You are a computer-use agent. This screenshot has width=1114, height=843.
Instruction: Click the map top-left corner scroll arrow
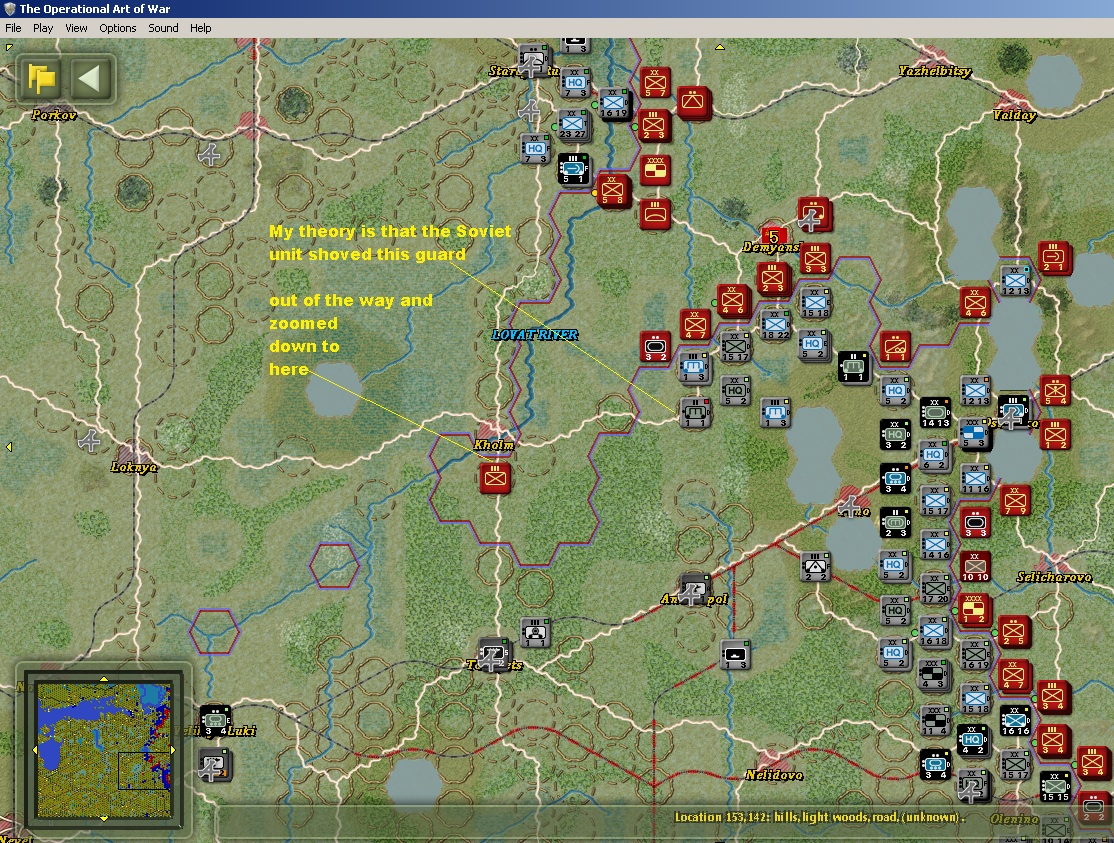(9, 47)
